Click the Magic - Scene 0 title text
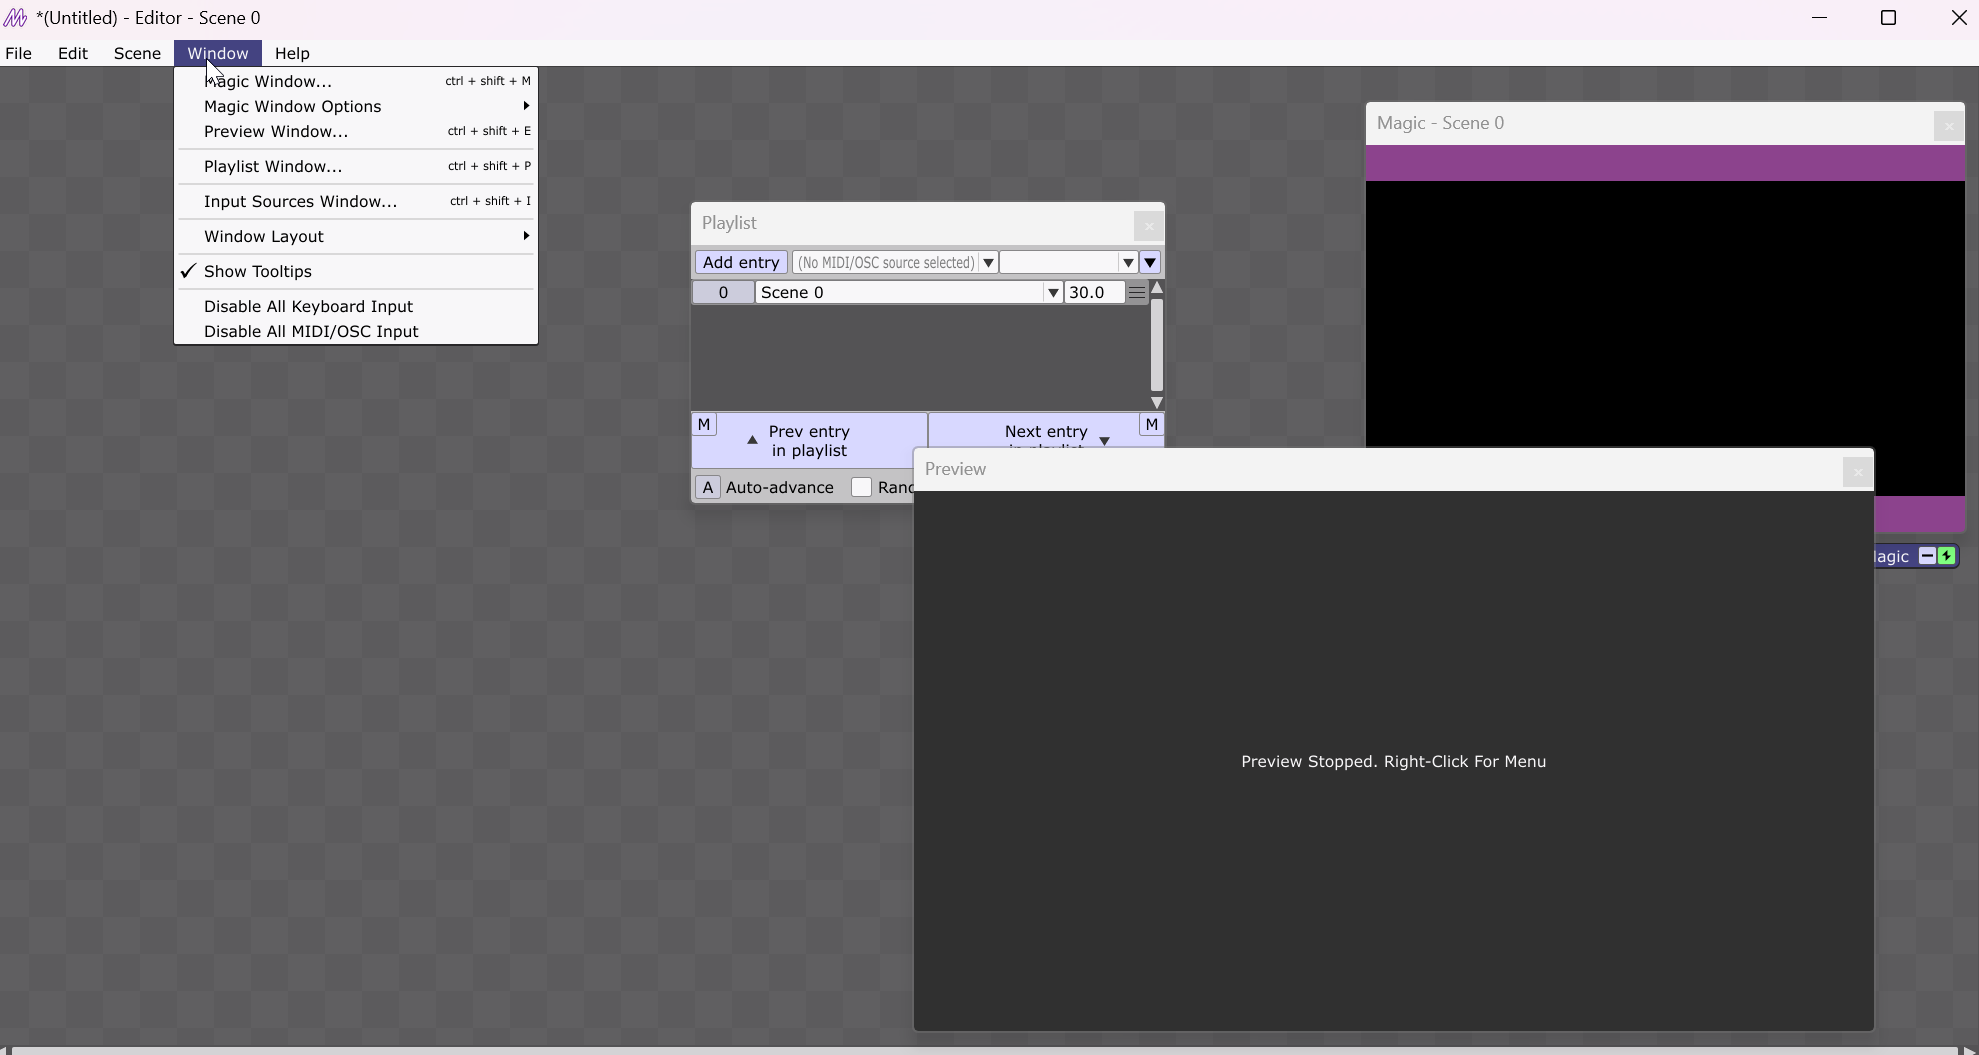This screenshot has height=1055, width=1979. (1440, 123)
